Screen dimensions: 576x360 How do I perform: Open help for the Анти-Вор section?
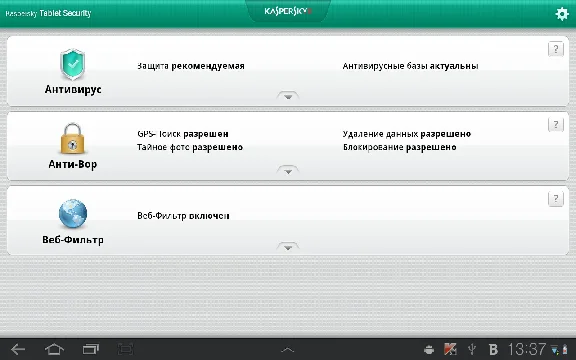[x=556, y=125]
